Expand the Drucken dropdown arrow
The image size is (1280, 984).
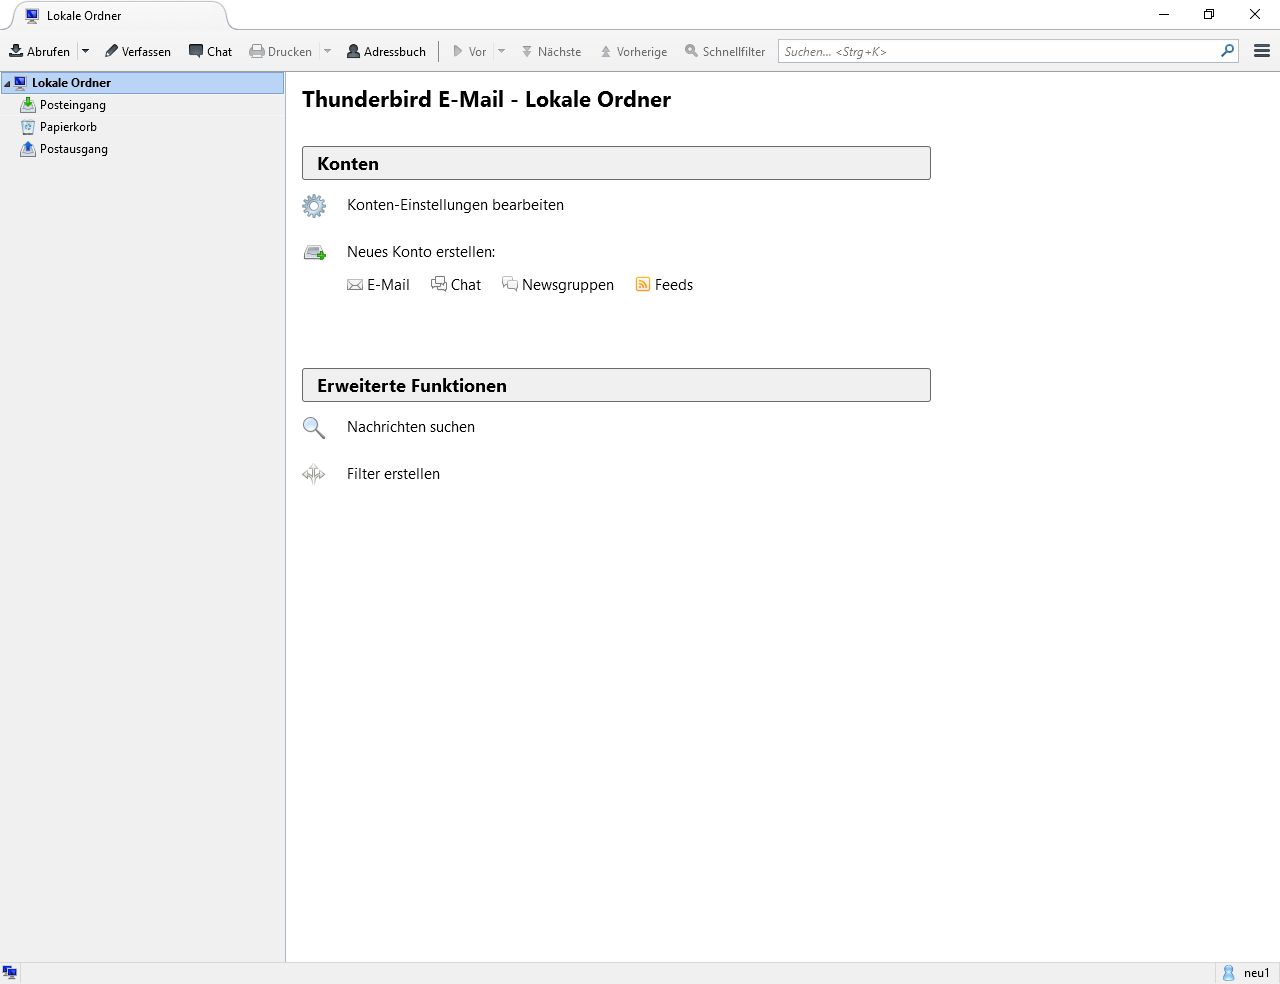327,51
